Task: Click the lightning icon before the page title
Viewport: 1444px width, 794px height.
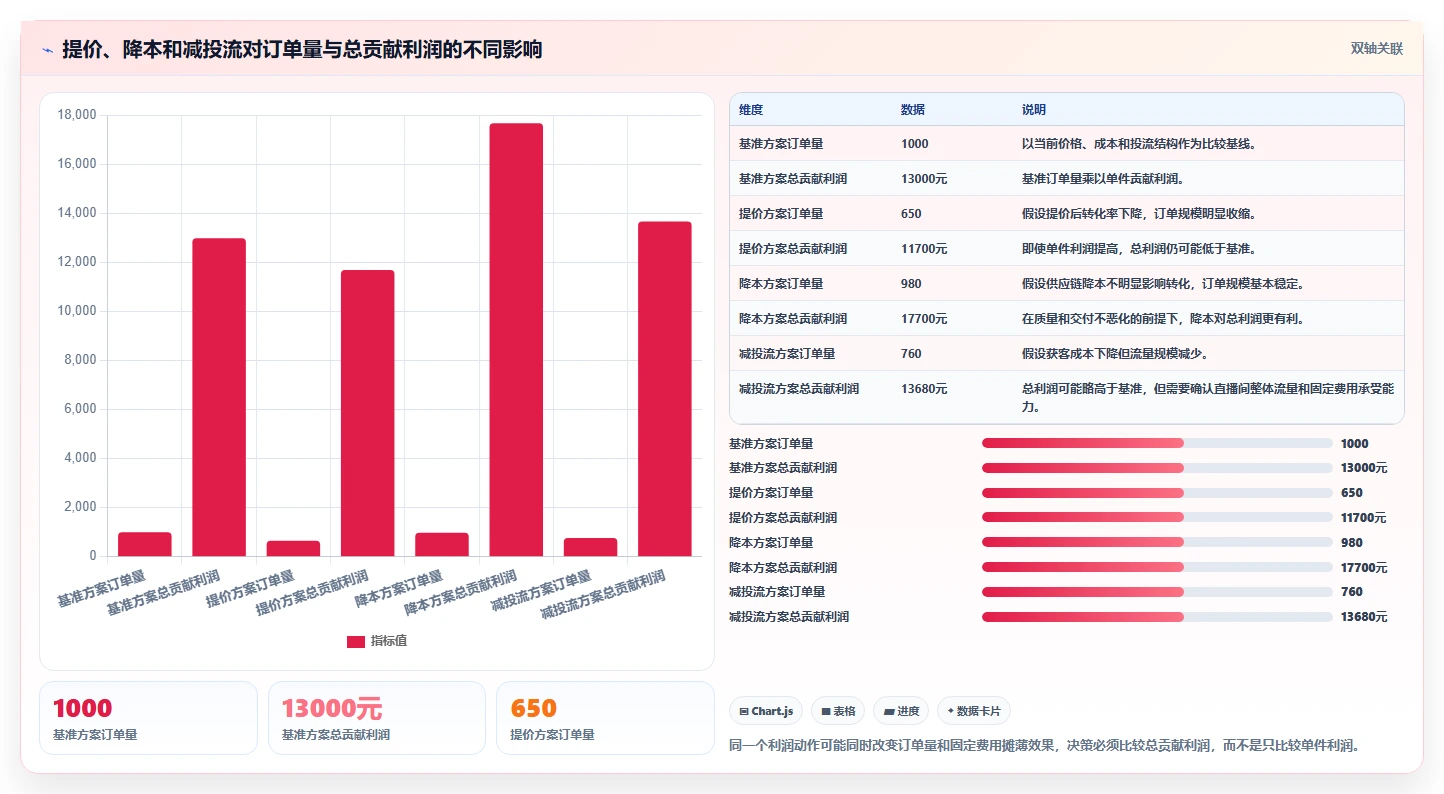Action: (x=47, y=50)
